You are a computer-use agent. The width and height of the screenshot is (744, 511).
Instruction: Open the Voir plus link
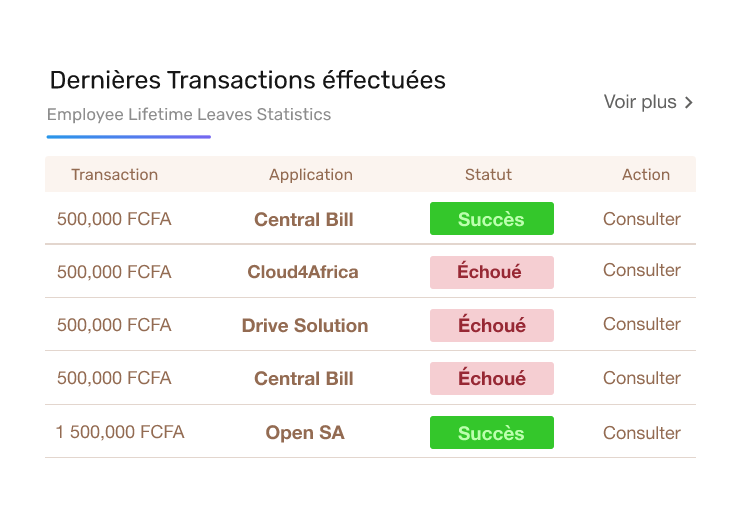(640, 102)
